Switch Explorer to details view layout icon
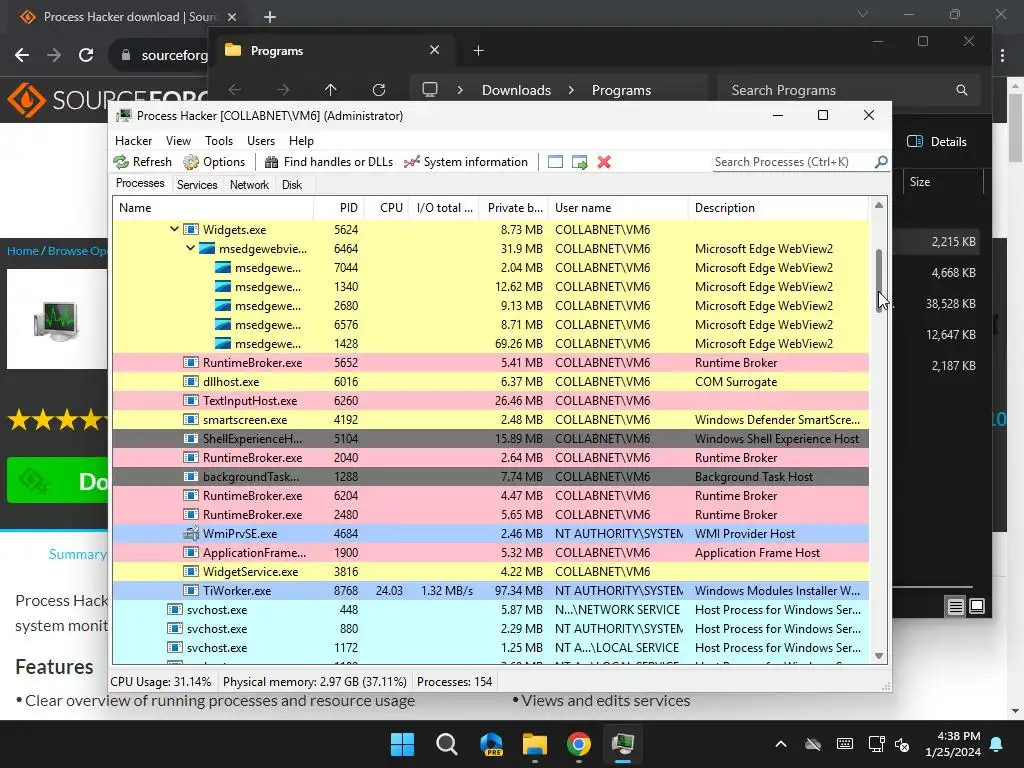The image size is (1024, 768). (x=955, y=607)
